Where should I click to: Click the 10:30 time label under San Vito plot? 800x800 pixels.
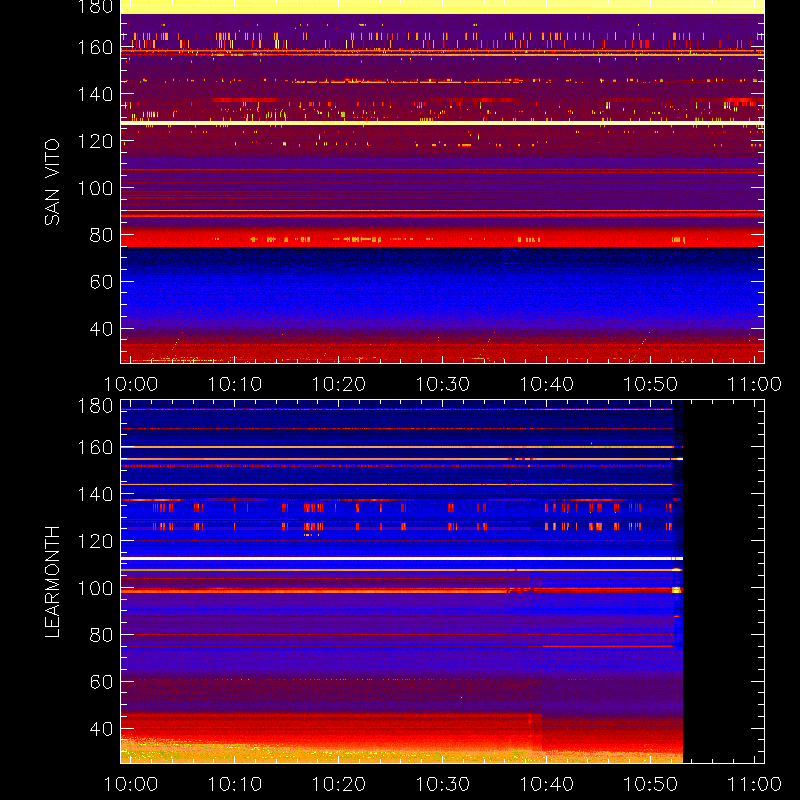coord(443,384)
